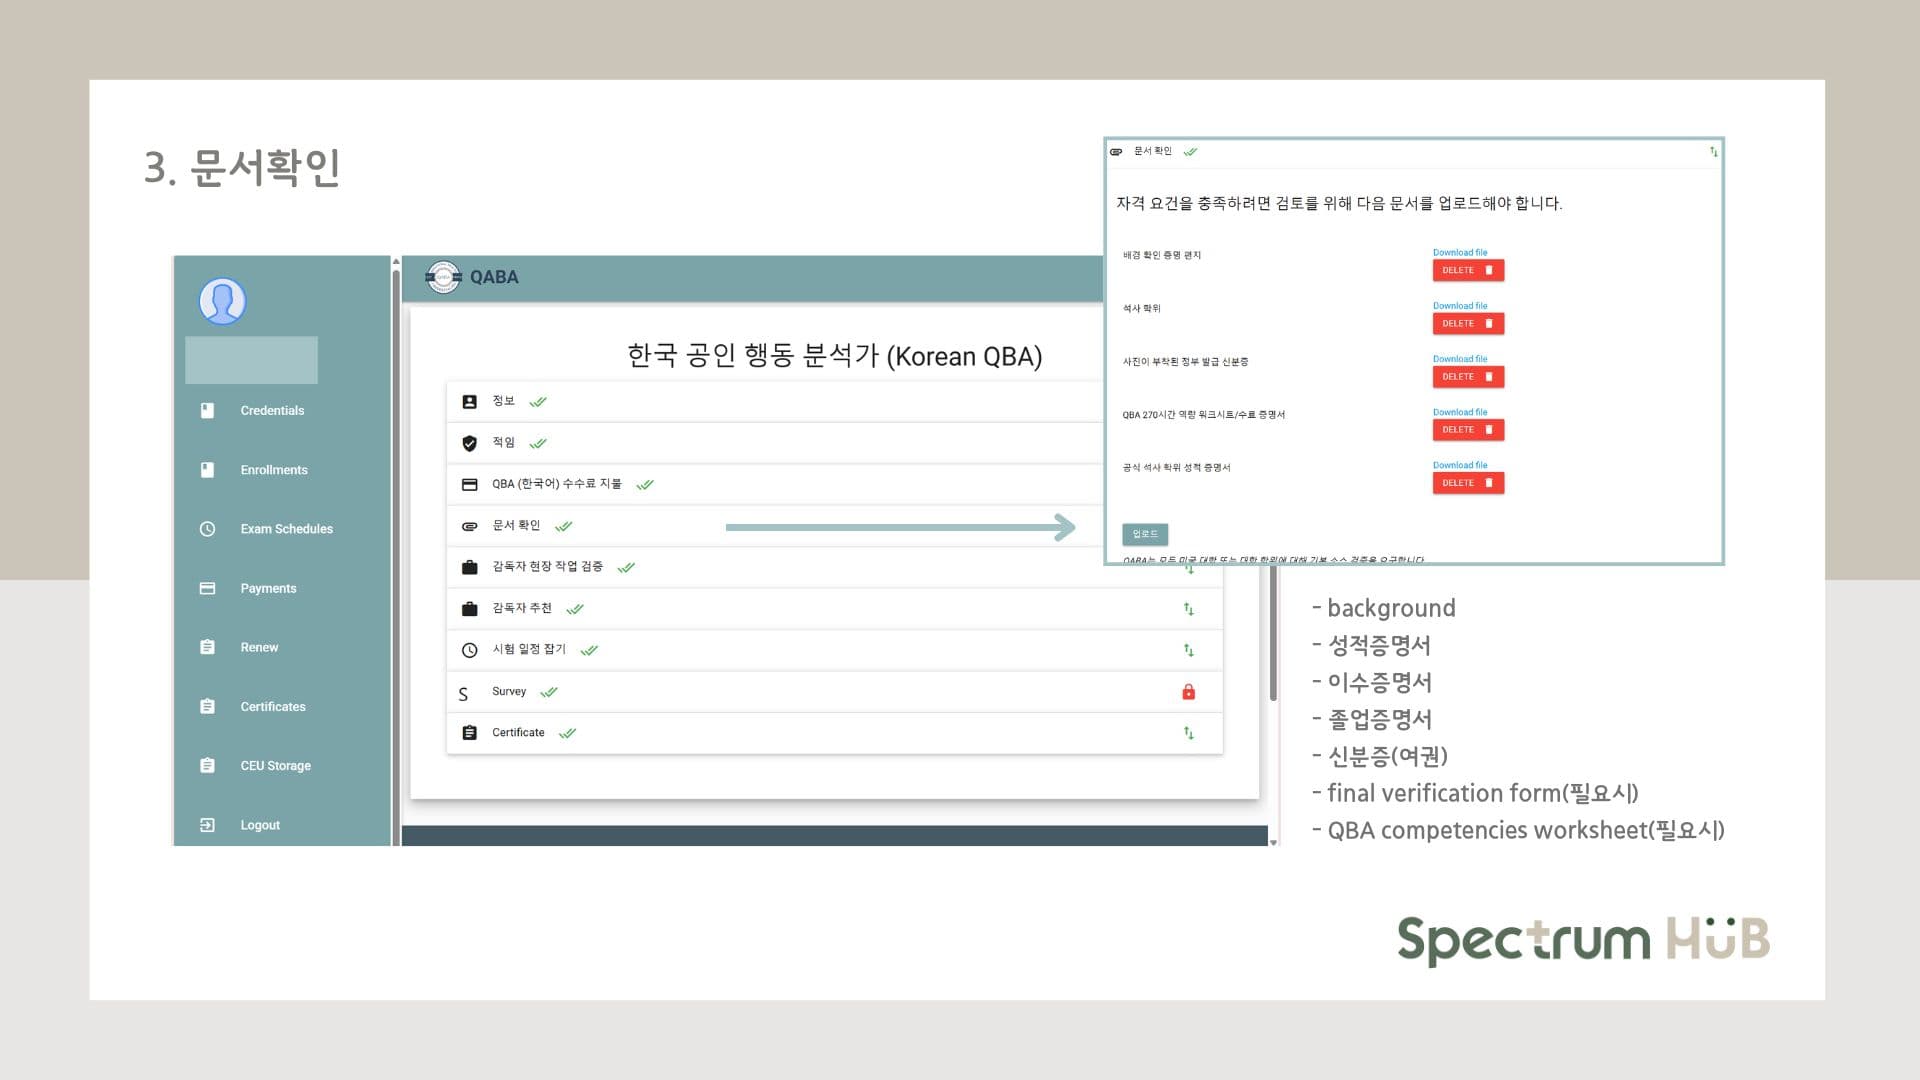Click the 한국 공인 행동 분석가 (Korean QBA) title
1920x1080 pixels.
834,356
